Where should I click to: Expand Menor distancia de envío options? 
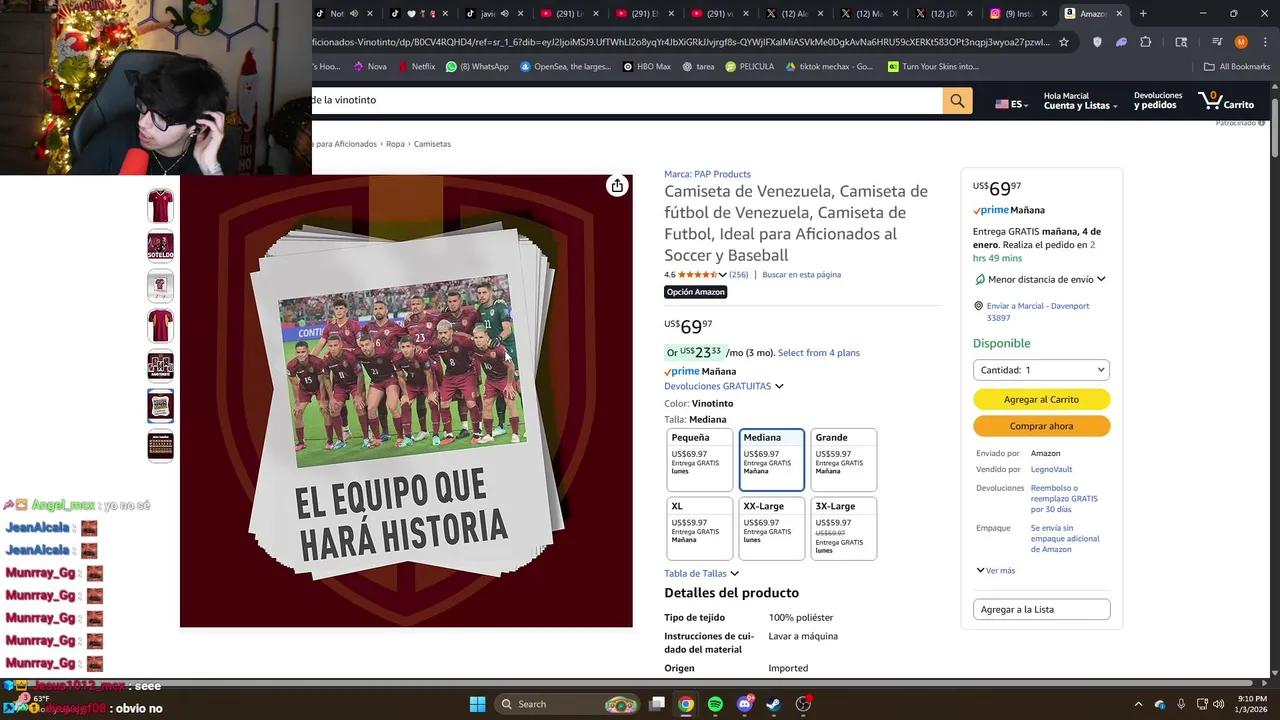pyautogui.click(x=1040, y=280)
